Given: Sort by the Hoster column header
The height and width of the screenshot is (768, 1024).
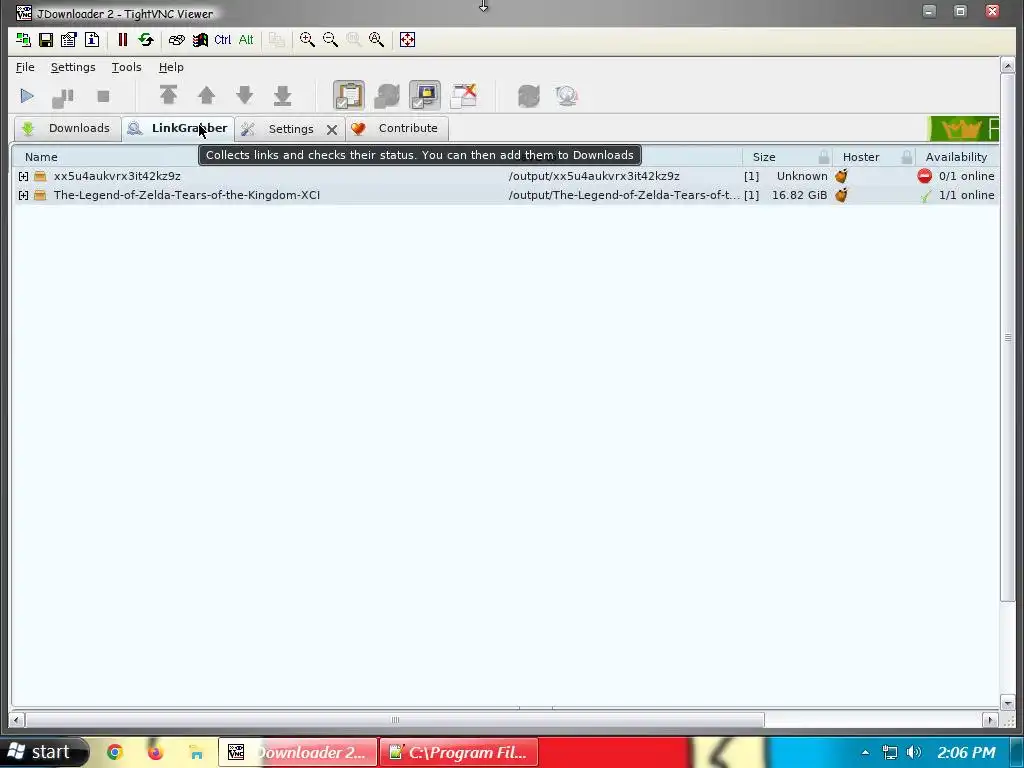Looking at the screenshot, I should tap(861, 157).
